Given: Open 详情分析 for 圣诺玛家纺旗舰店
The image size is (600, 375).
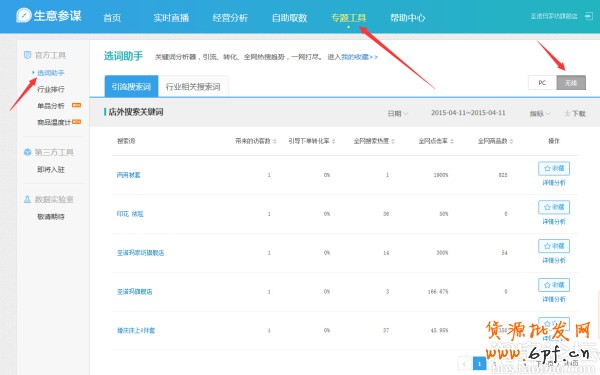Looking at the screenshot, I should coord(554,260).
